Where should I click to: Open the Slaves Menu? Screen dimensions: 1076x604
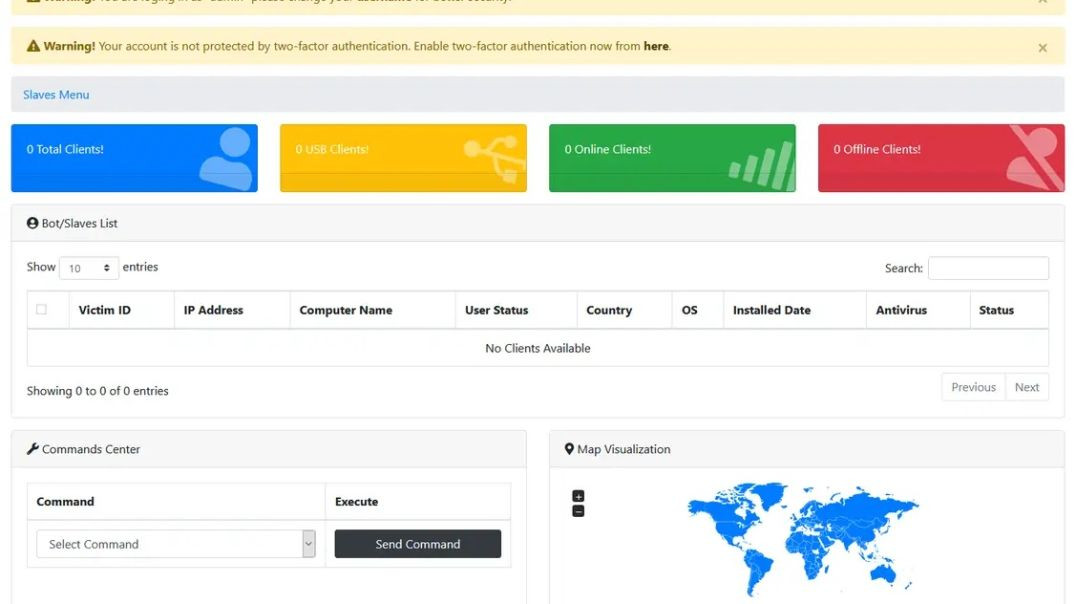[x=55, y=94]
